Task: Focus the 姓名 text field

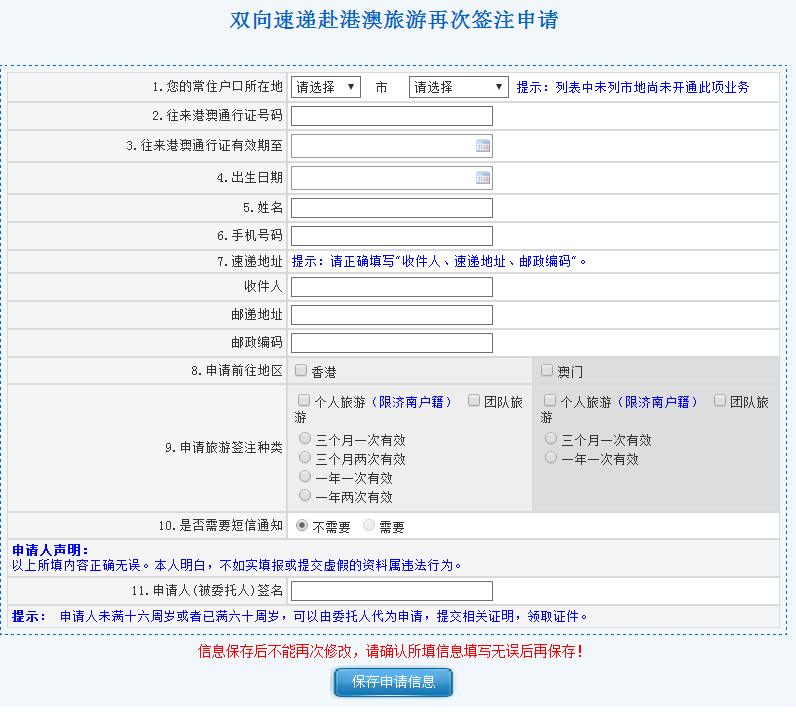Action: 392,208
